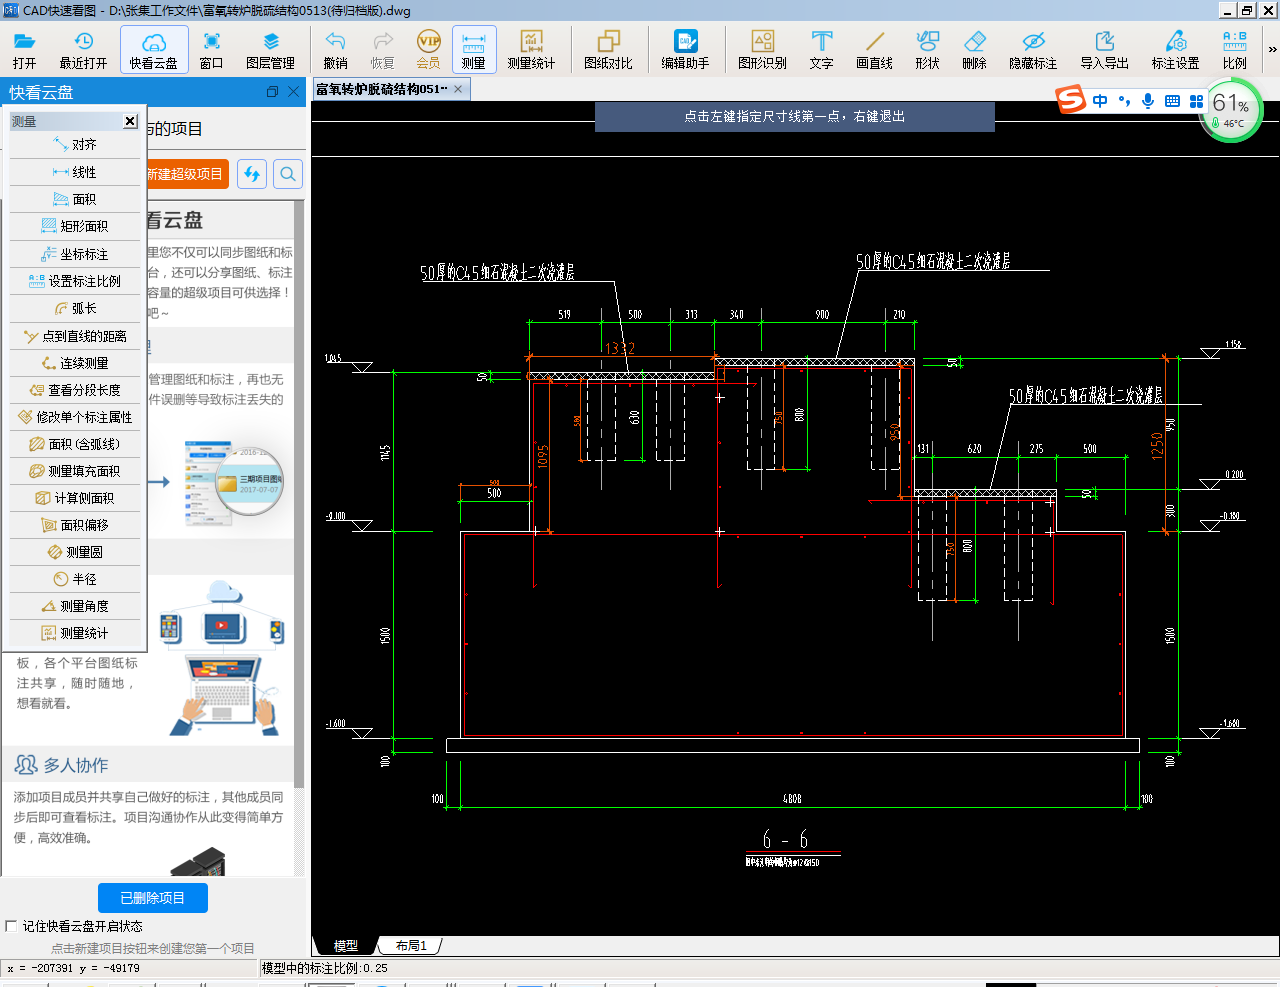
Task: Choose 点到直线的距离 measurement
Action: pyautogui.click(x=77, y=336)
